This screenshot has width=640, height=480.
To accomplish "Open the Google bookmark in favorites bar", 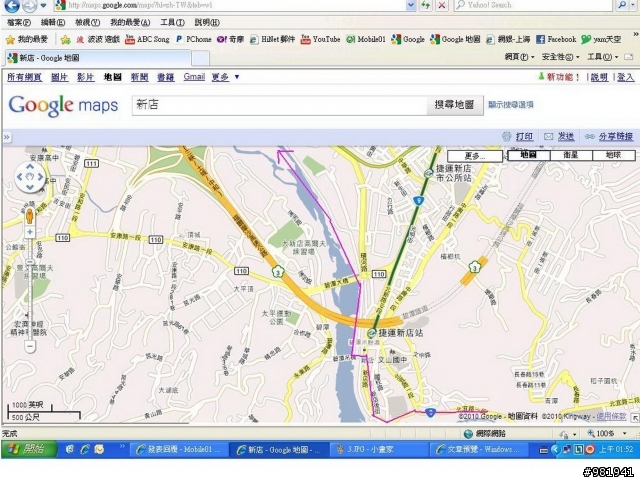I will coord(408,39).
